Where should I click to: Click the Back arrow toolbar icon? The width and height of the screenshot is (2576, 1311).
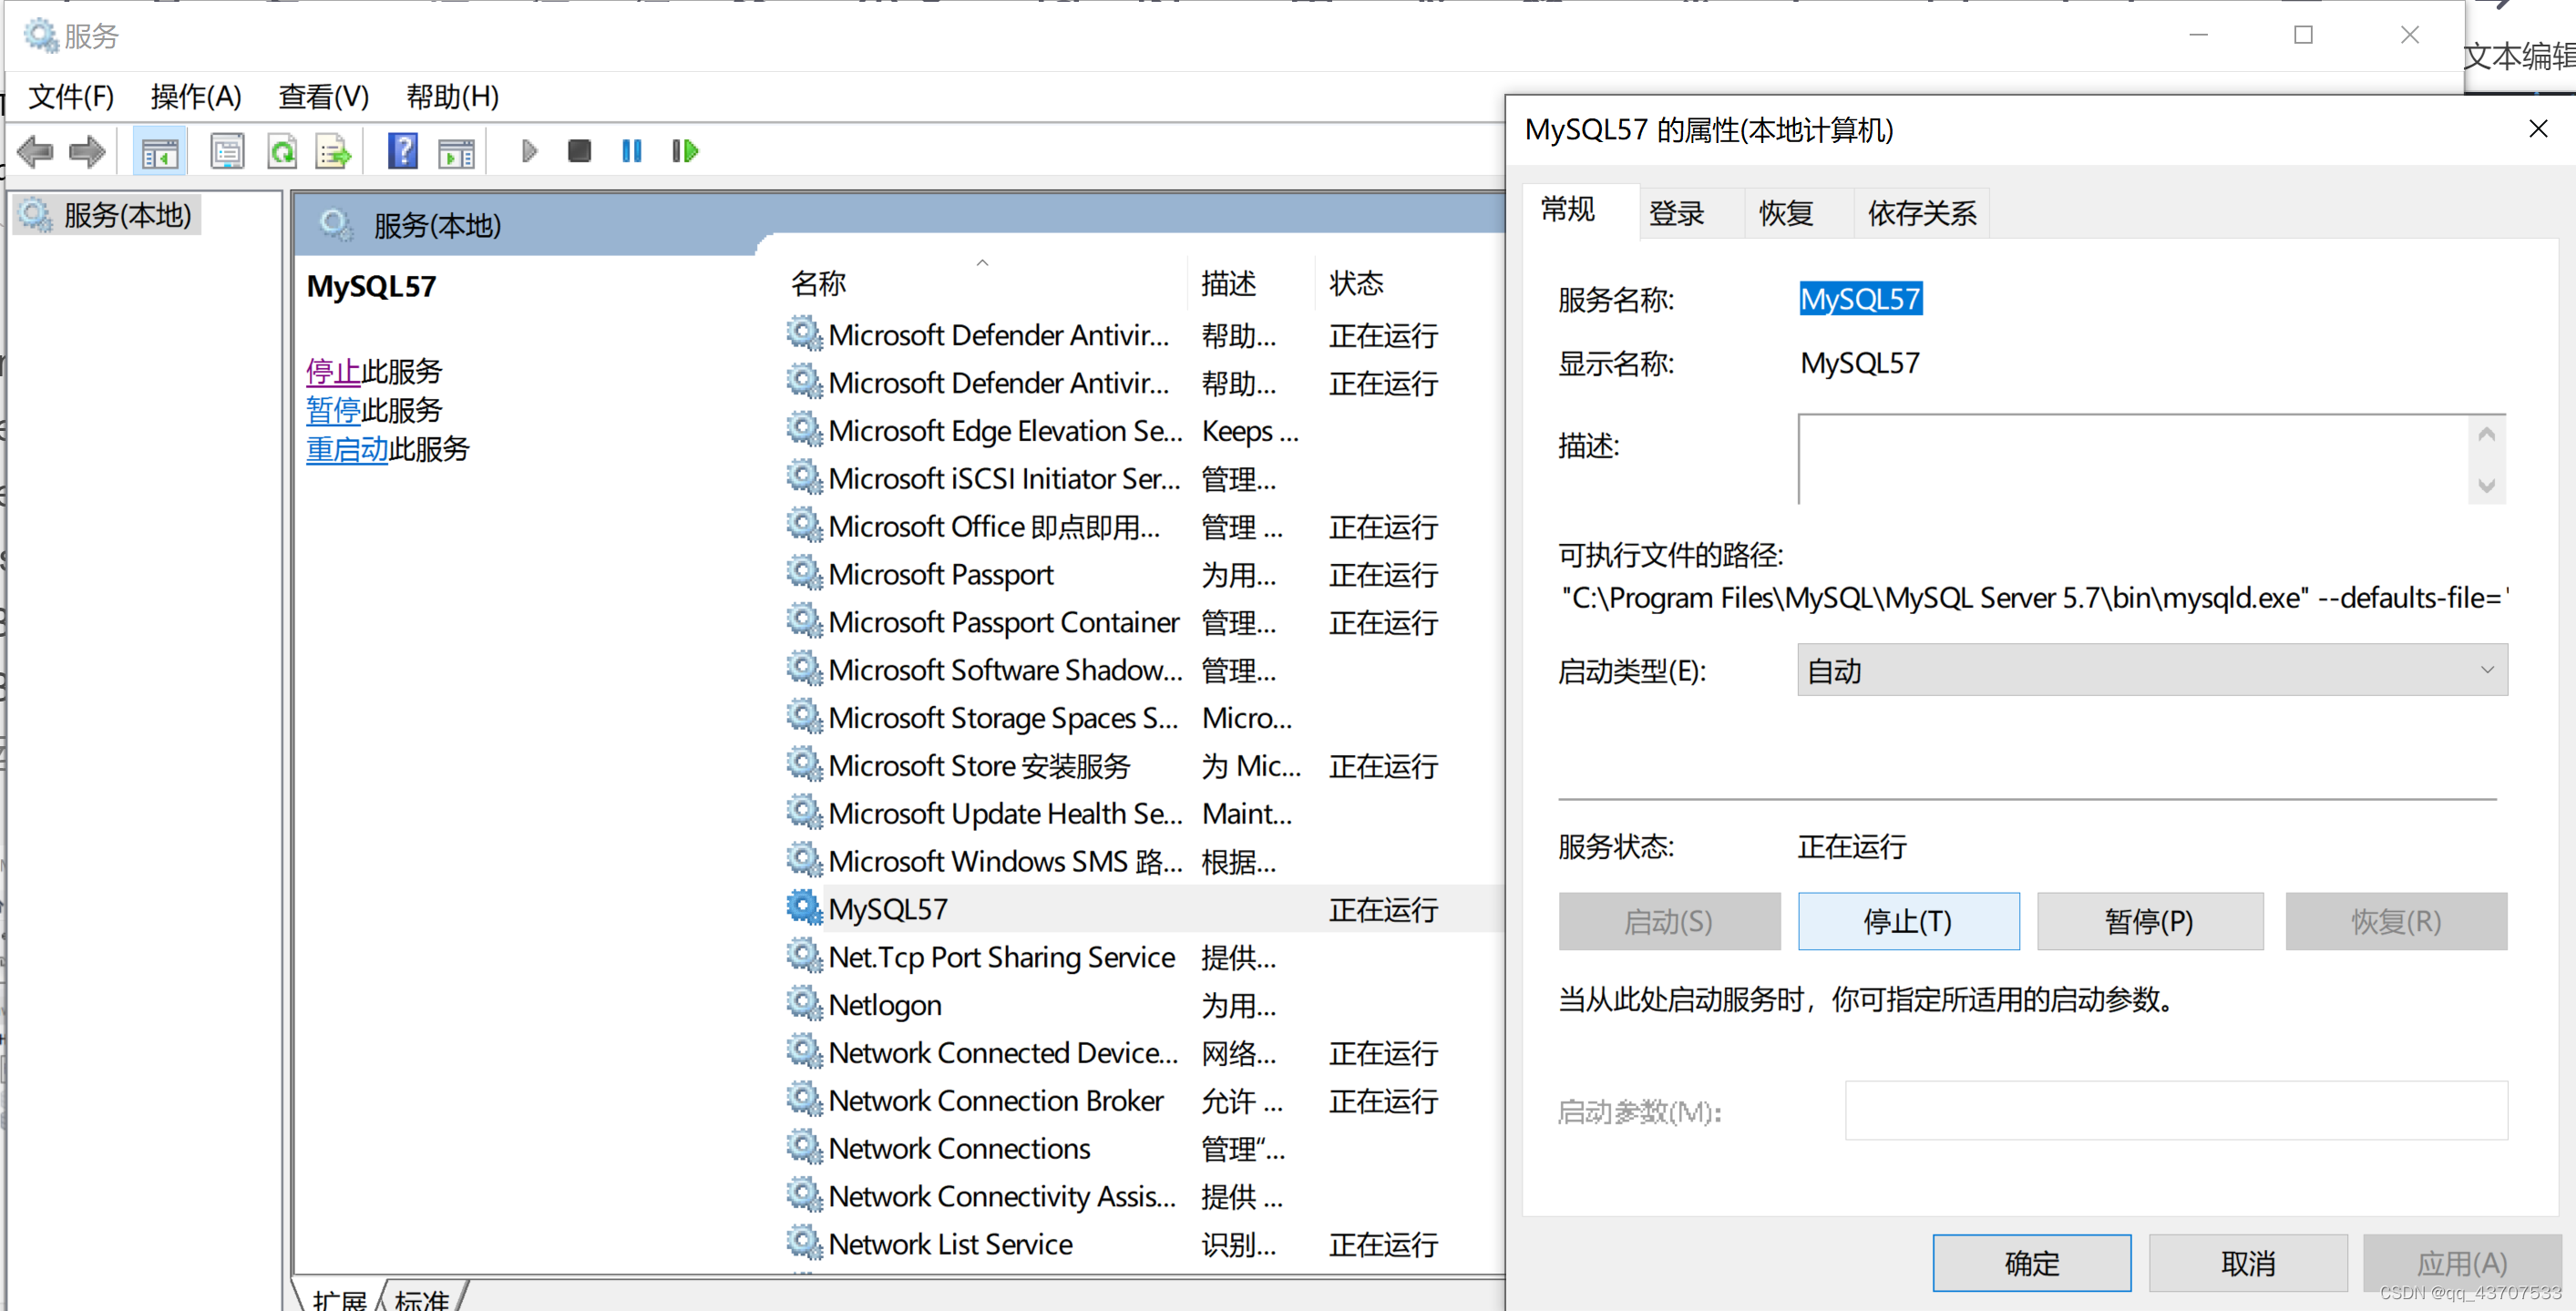coord(36,152)
